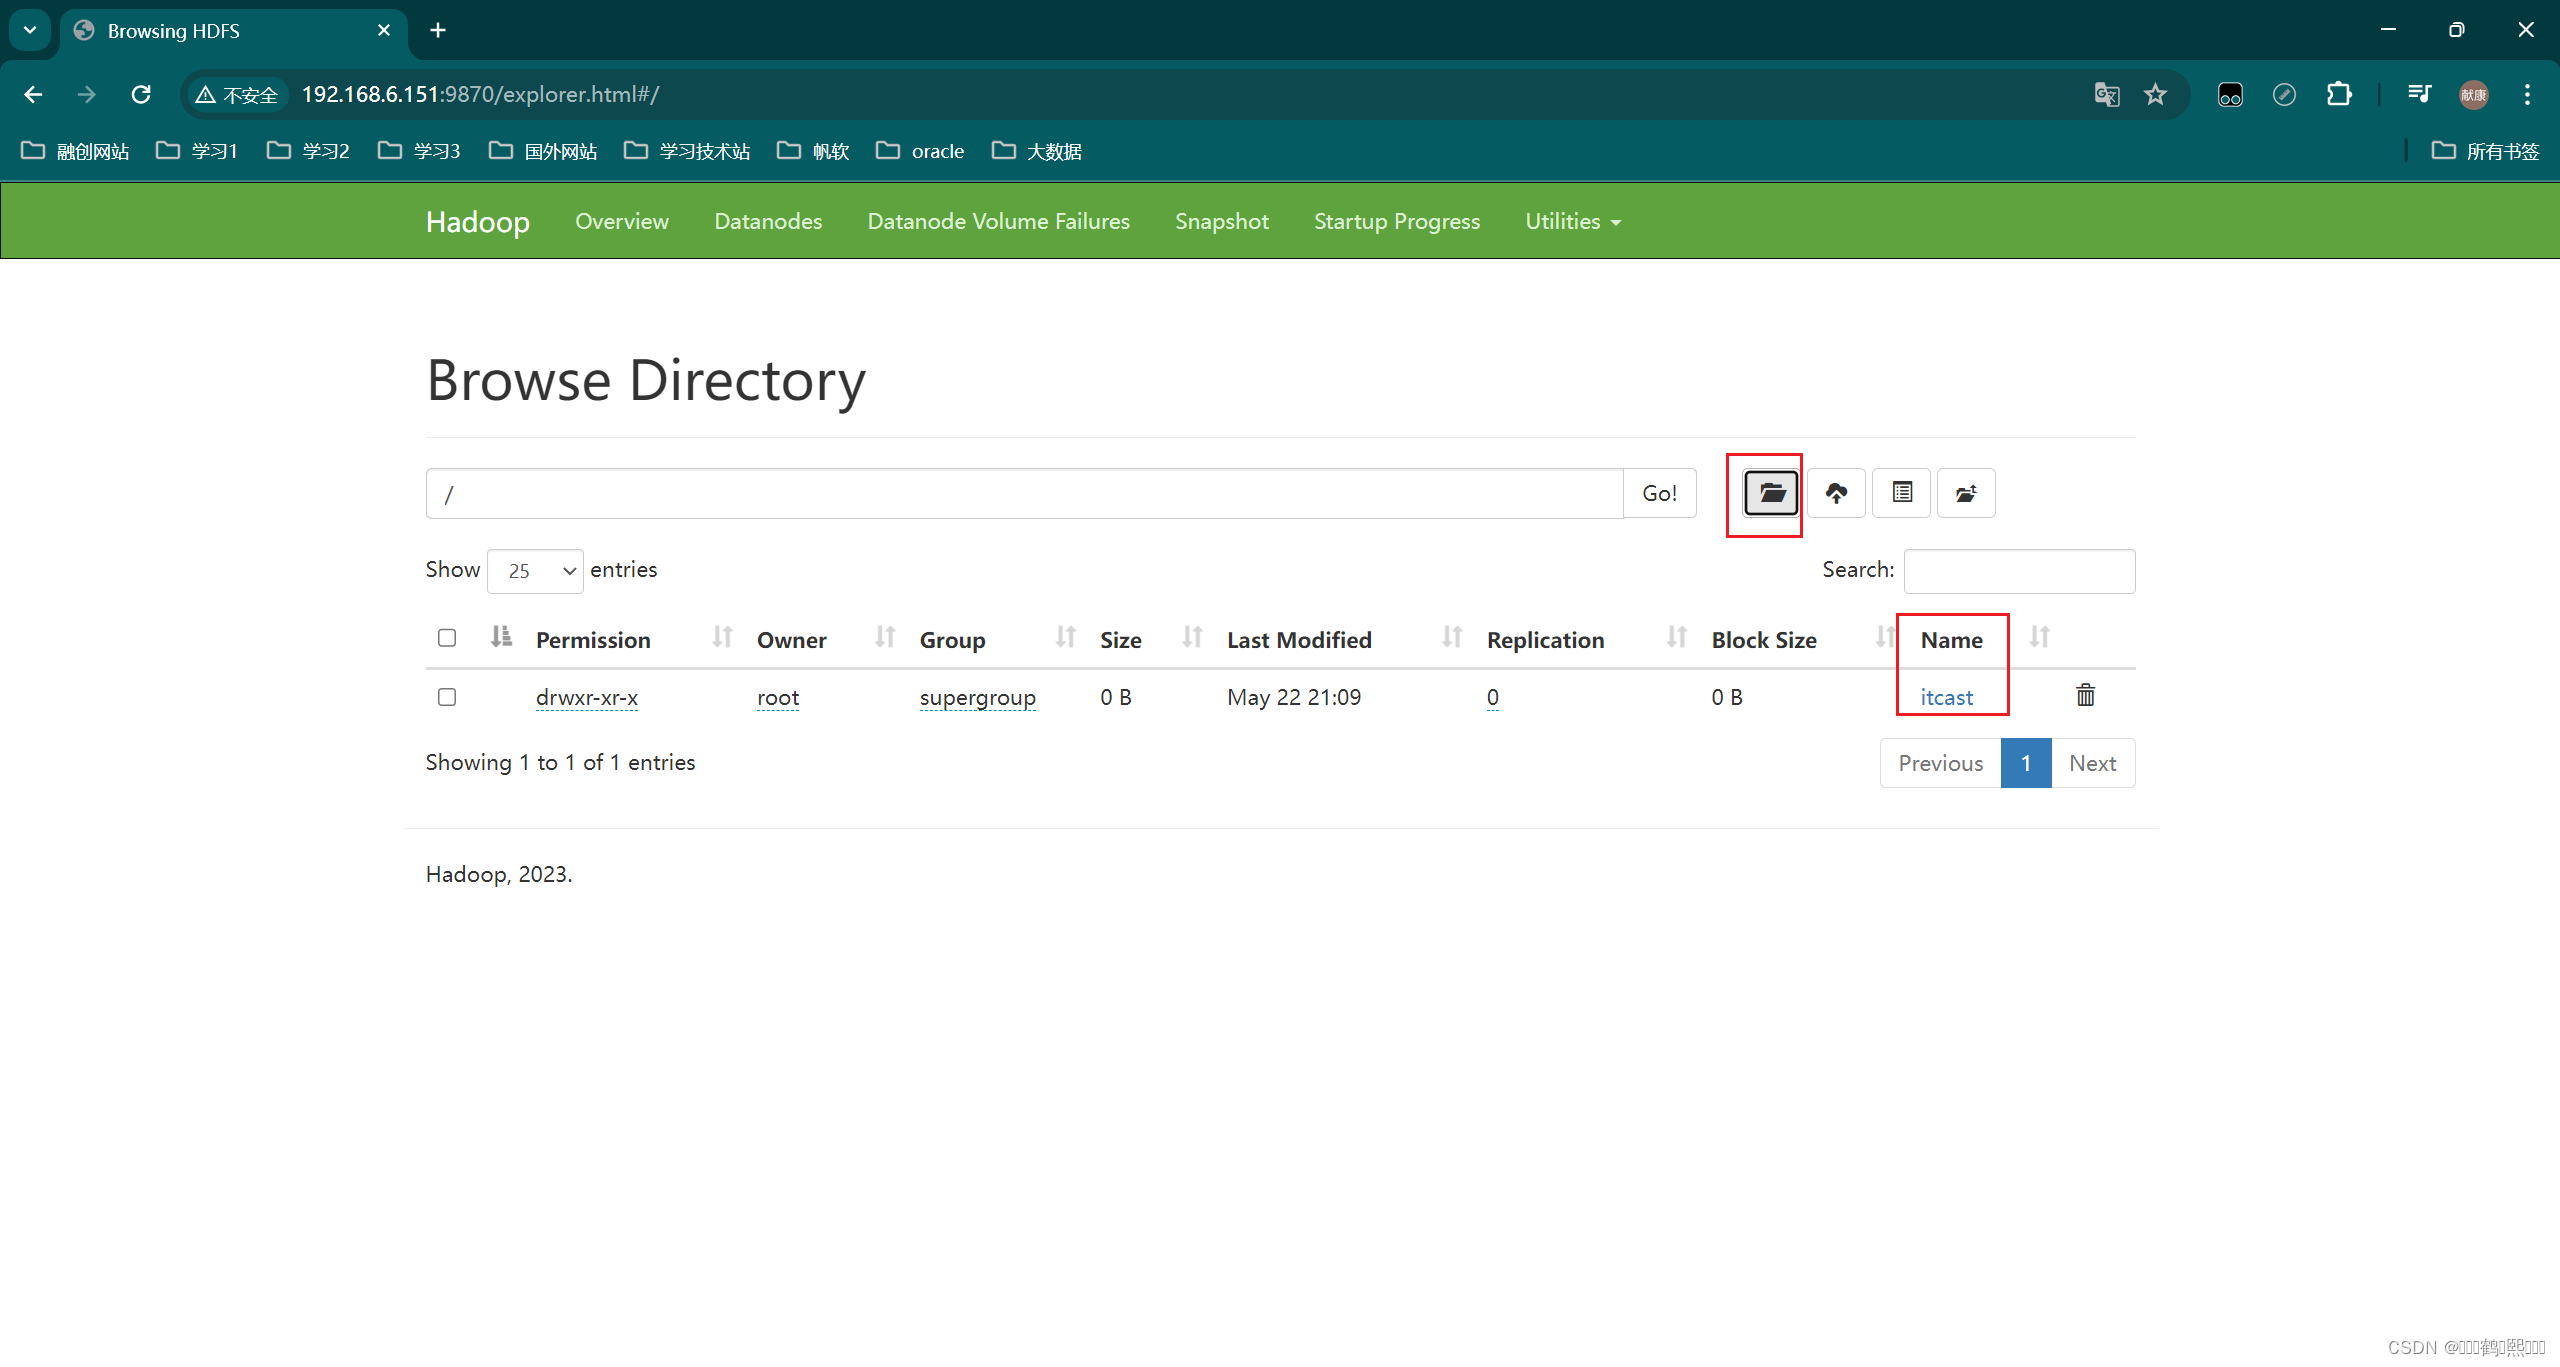The image size is (2560, 1367).
Task: Open the itcast directory link
Action: (x=1946, y=697)
